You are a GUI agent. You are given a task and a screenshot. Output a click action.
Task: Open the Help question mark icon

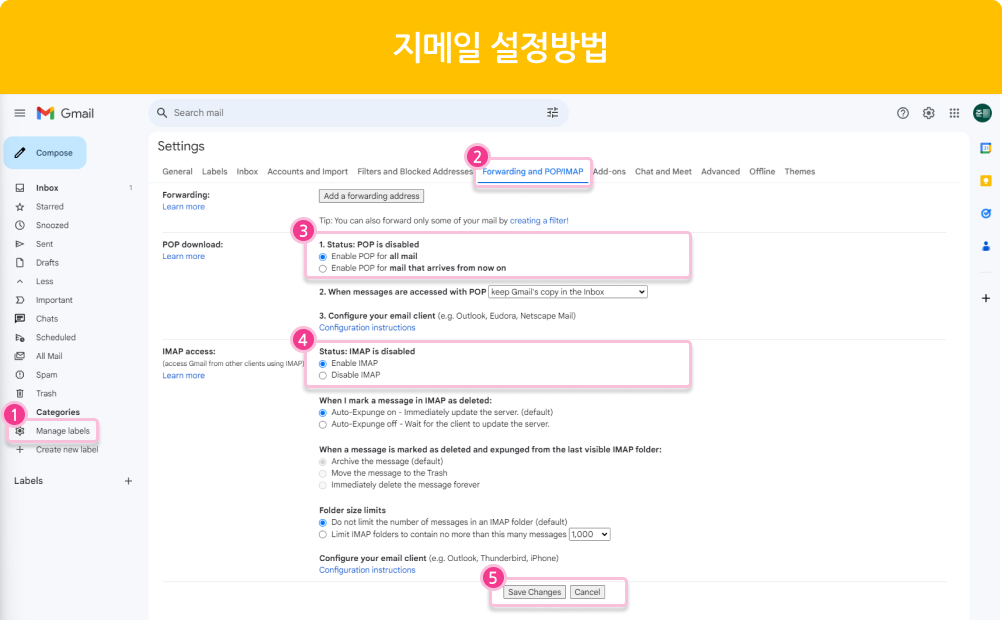(902, 113)
